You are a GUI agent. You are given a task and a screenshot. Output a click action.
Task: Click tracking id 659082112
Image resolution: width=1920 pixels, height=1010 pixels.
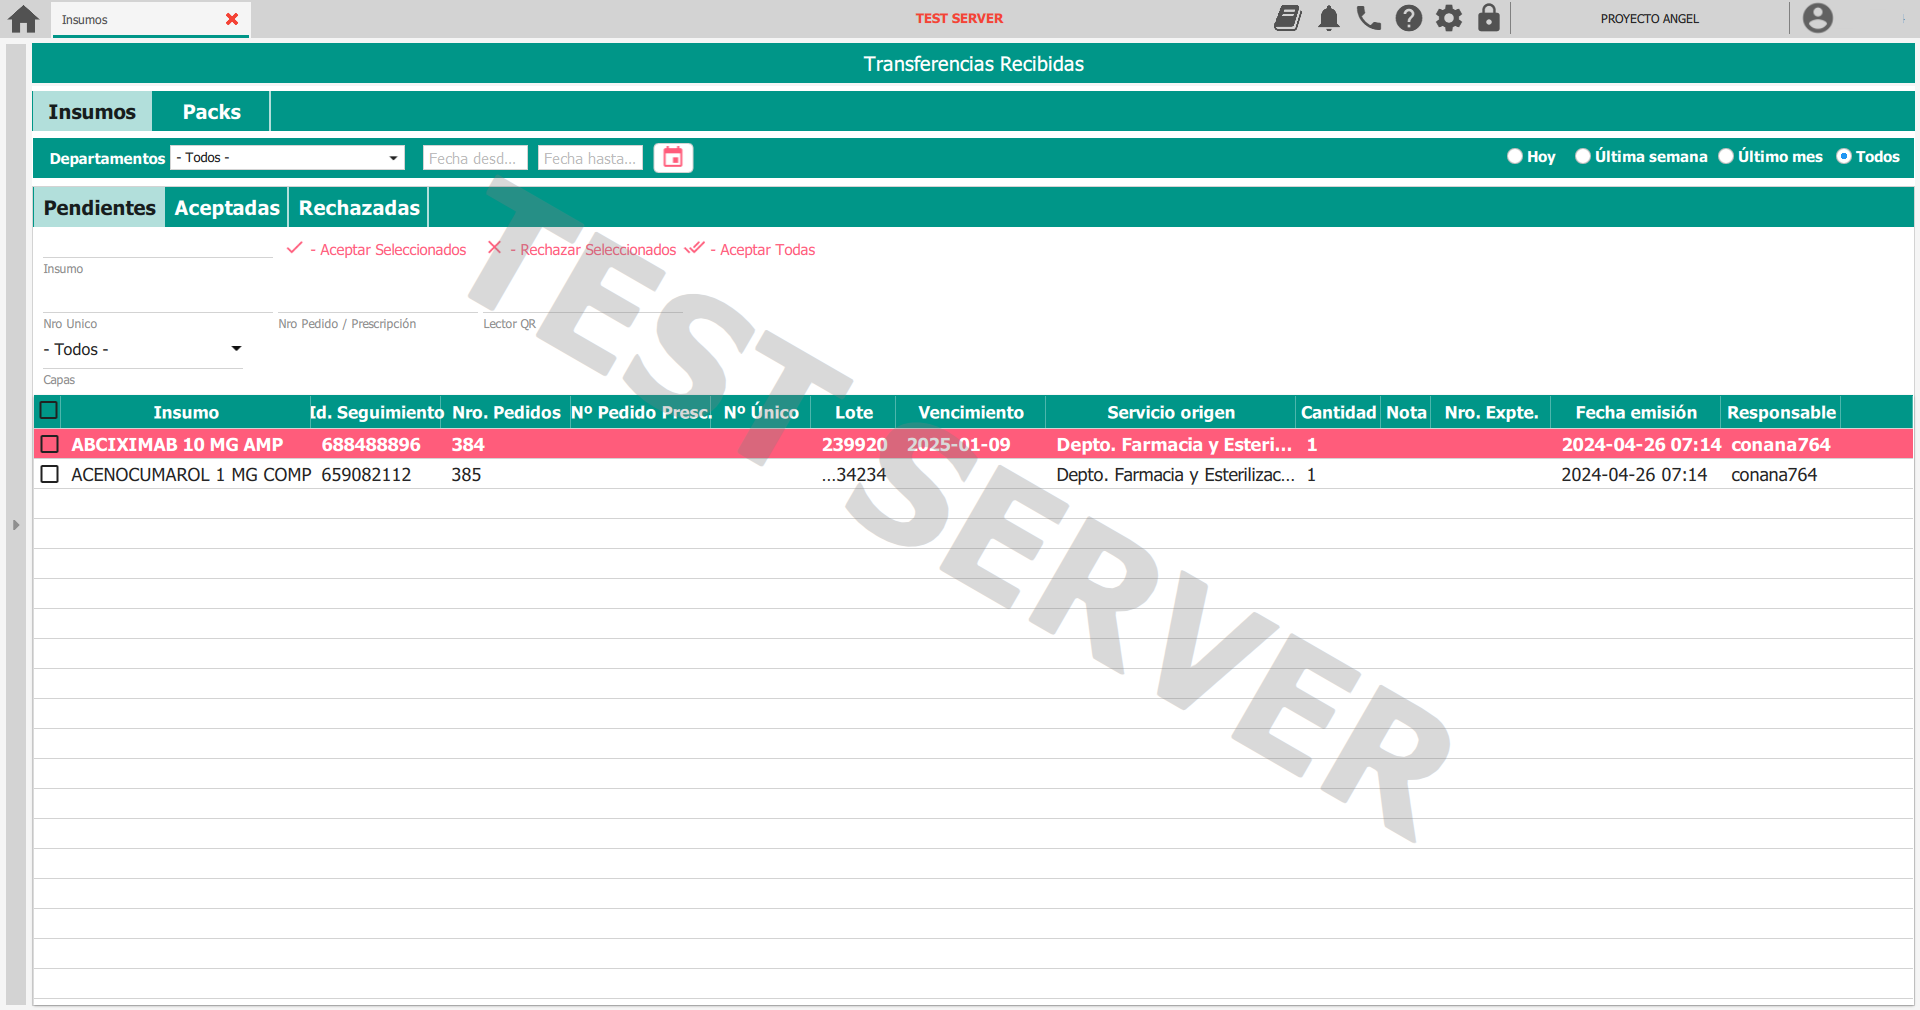point(366,474)
